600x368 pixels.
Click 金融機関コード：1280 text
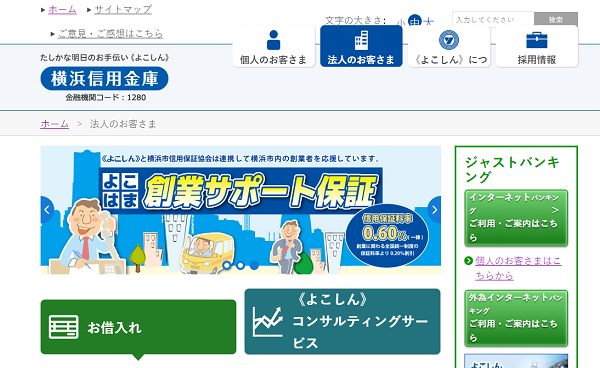point(106,98)
